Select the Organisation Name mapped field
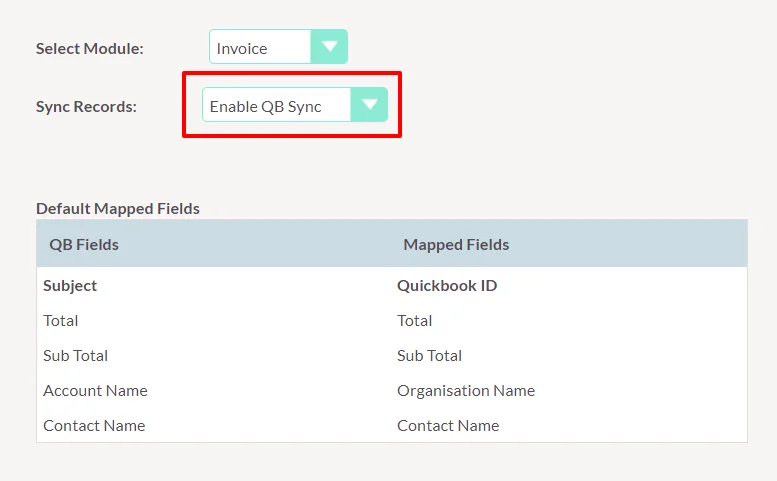The image size is (777, 481). [466, 390]
